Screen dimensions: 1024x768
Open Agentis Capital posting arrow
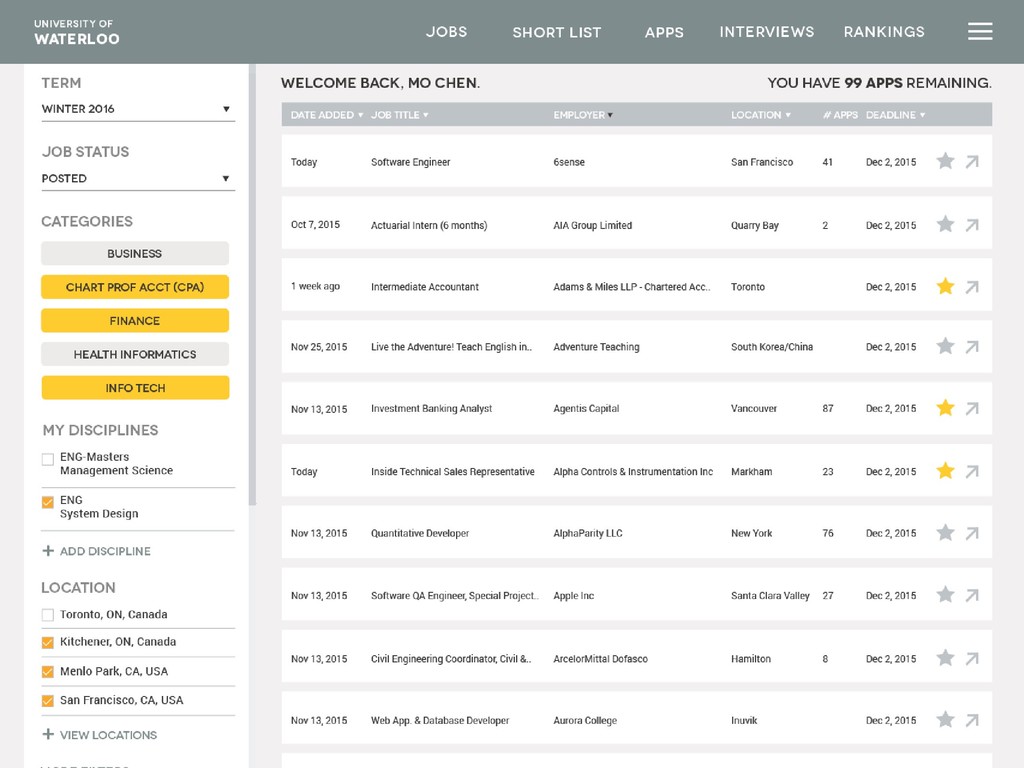pyautogui.click(x=972, y=408)
